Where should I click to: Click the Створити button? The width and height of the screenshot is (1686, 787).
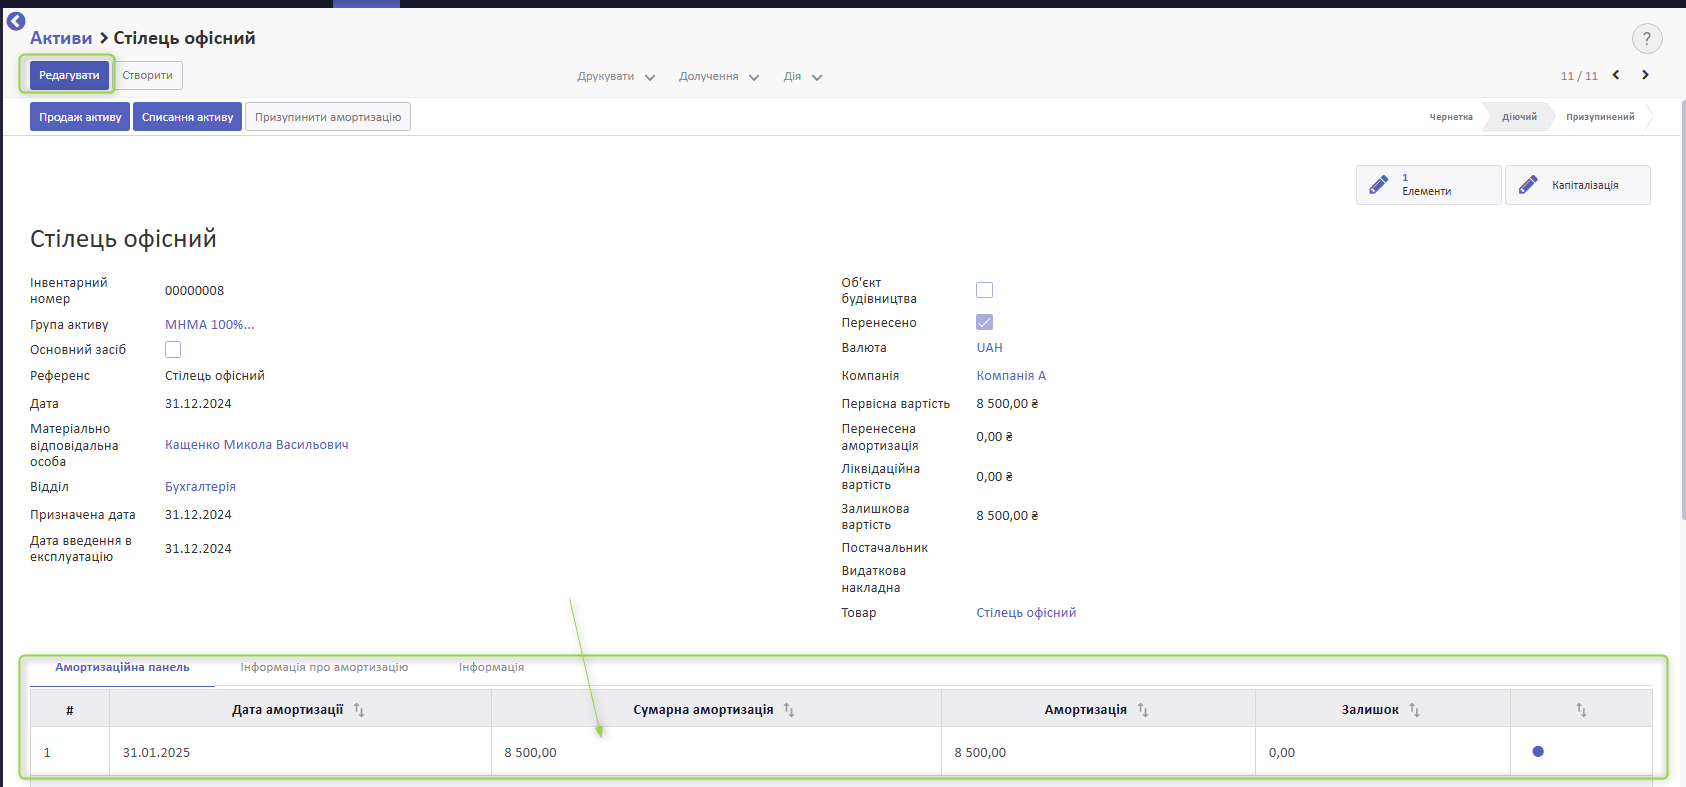(x=147, y=75)
